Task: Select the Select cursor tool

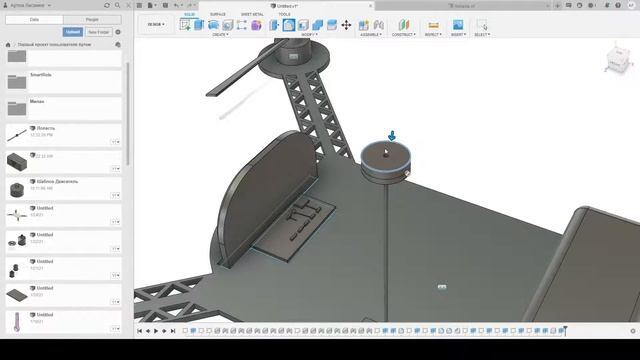Action: tap(482, 25)
